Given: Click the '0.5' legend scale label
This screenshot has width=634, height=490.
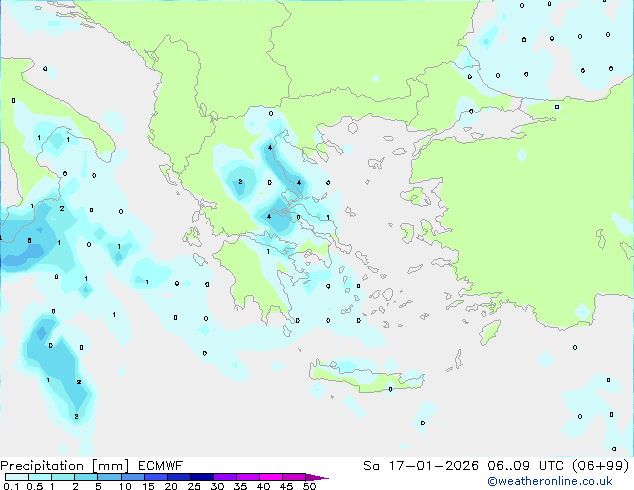Looking at the screenshot, I should click(x=35, y=486).
